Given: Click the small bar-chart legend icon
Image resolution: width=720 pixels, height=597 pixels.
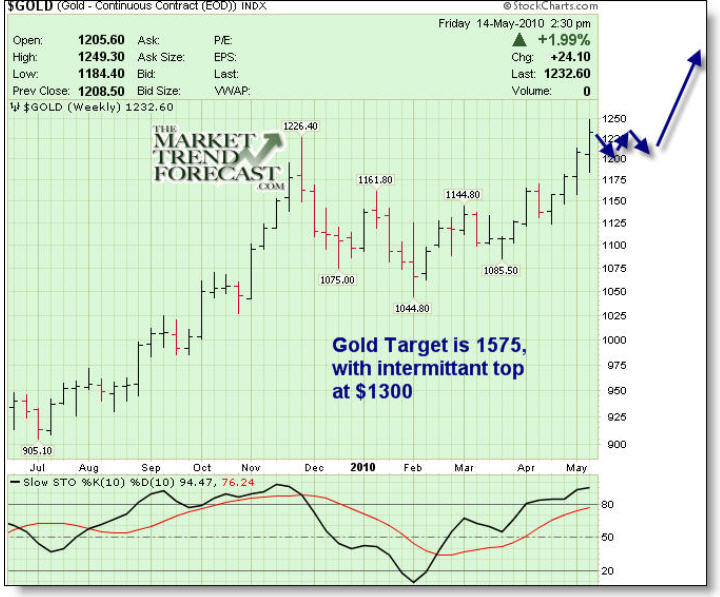Looking at the screenshot, I should [15, 107].
